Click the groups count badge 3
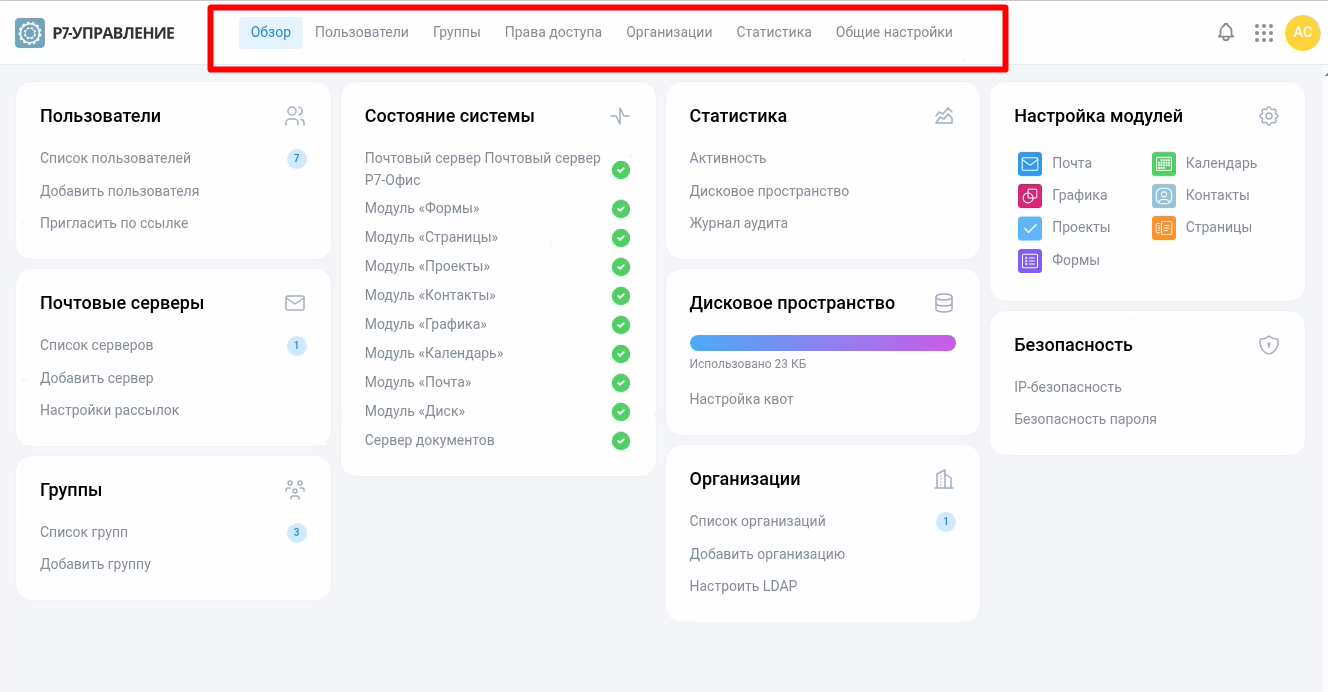1328x692 pixels. click(x=296, y=533)
